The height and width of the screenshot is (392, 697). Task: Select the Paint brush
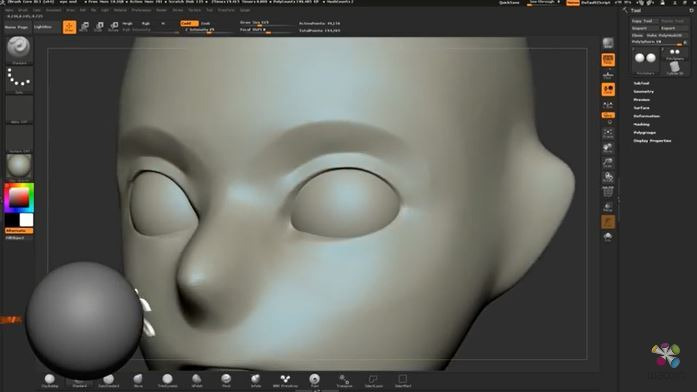[x=314, y=380]
